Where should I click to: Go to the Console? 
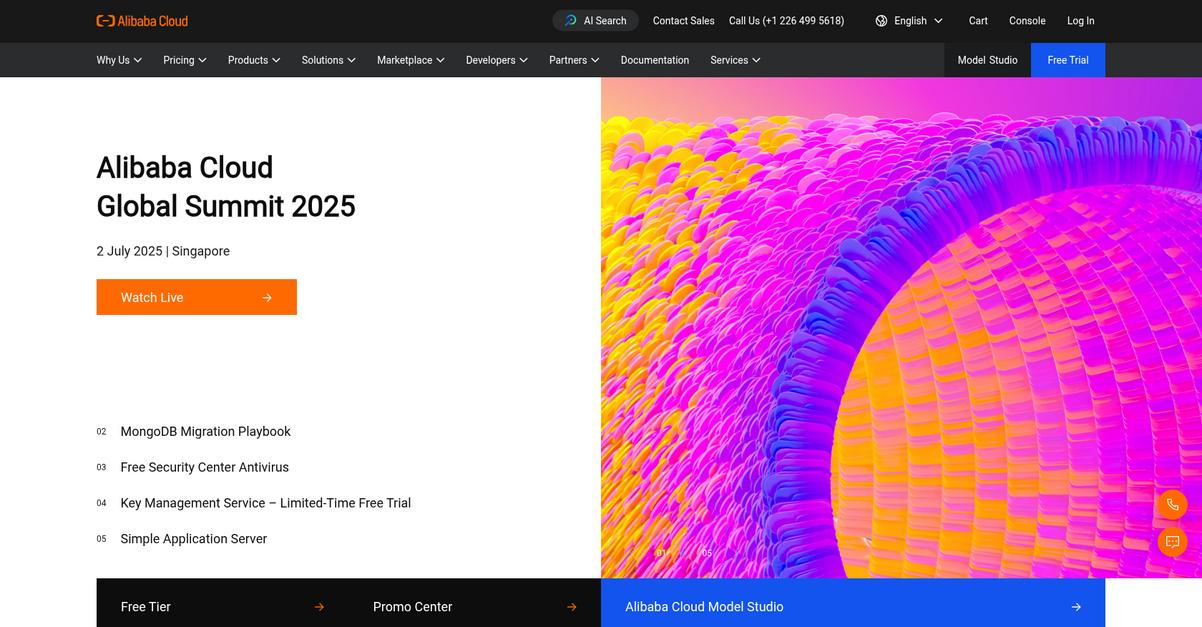pos(1027,21)
